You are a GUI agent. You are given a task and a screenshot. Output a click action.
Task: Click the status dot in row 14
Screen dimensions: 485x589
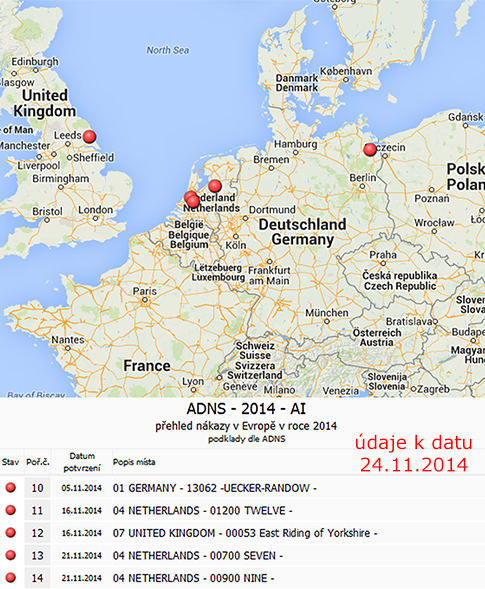pos(11,577)
